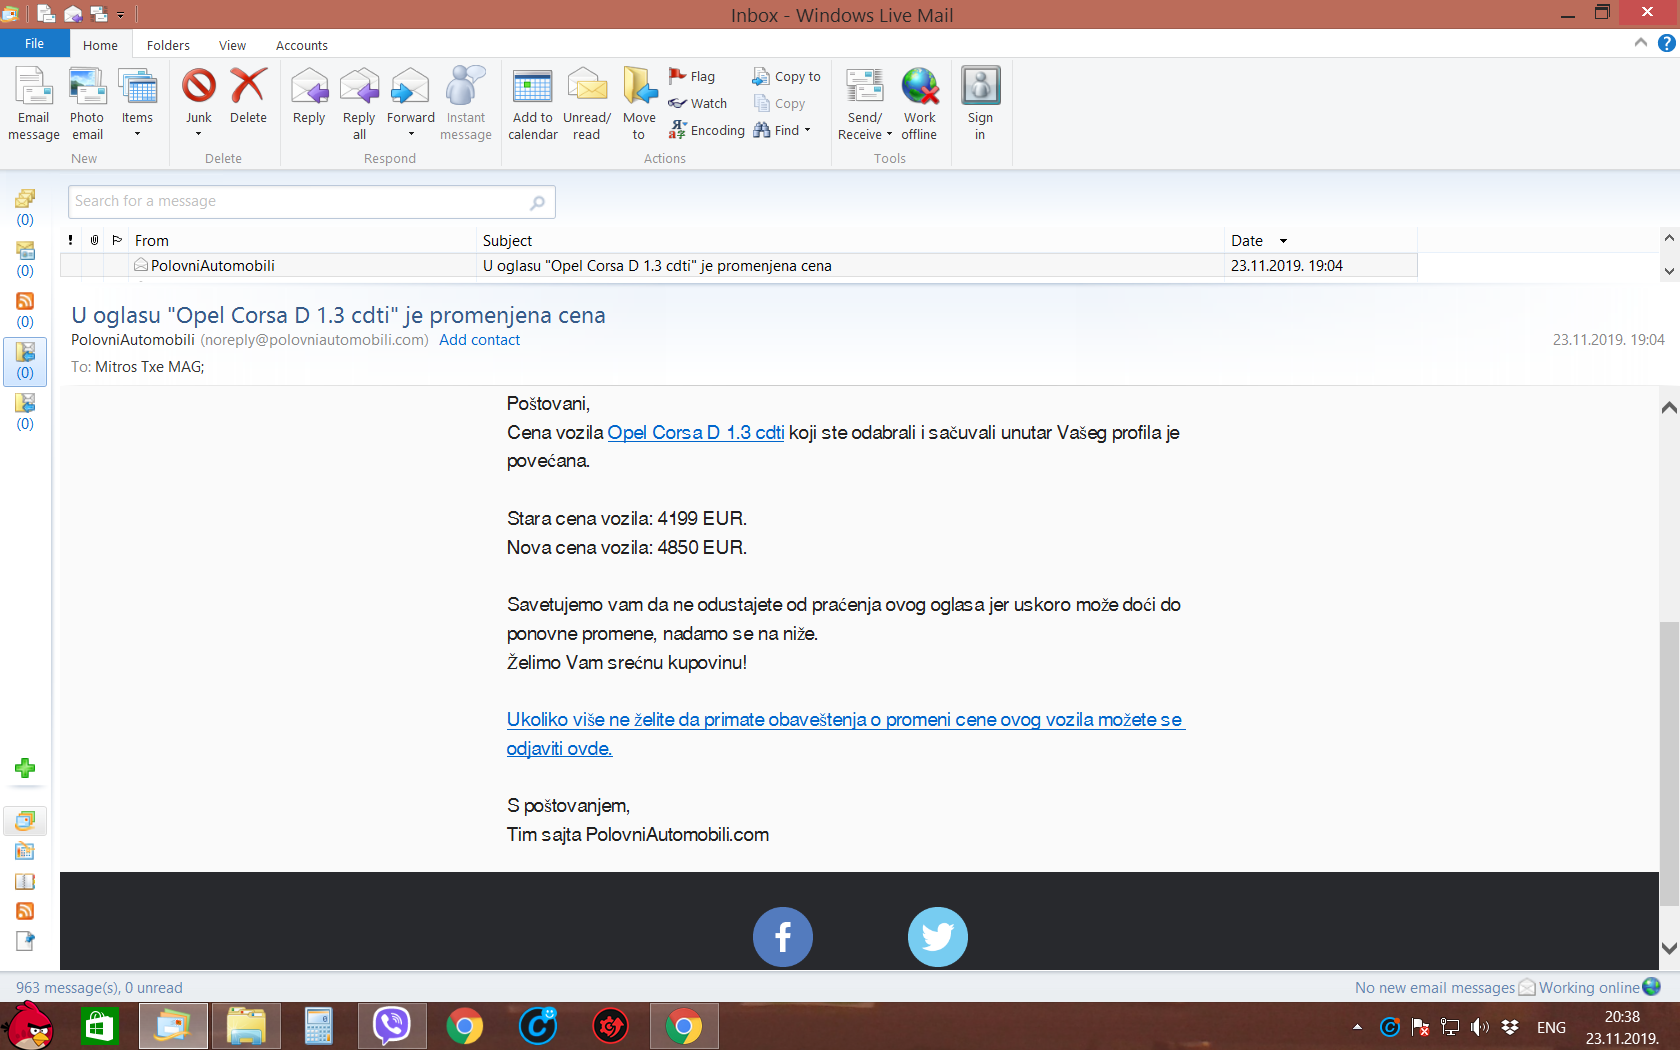The width and height of the screenshot is (1680, 1050).
Task: Click the green plus add shortcut
Action: [25, 768]
